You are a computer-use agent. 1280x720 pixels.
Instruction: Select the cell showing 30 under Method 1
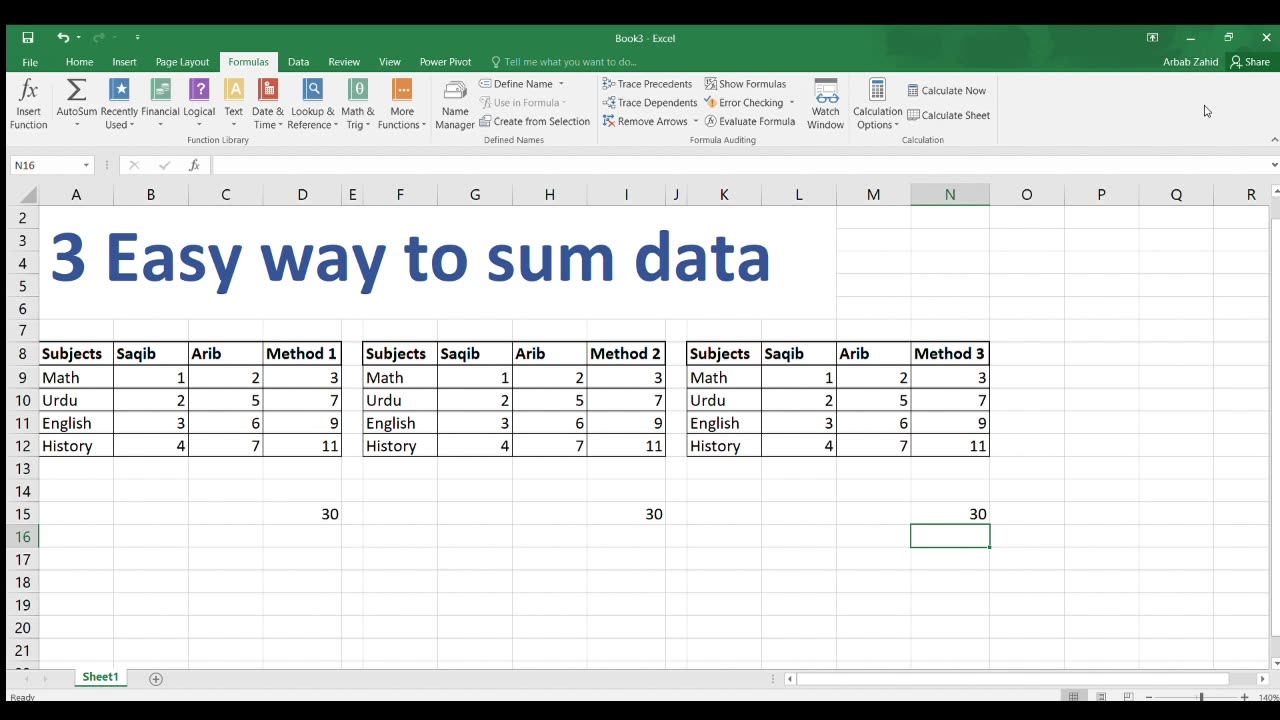point(302,514)
